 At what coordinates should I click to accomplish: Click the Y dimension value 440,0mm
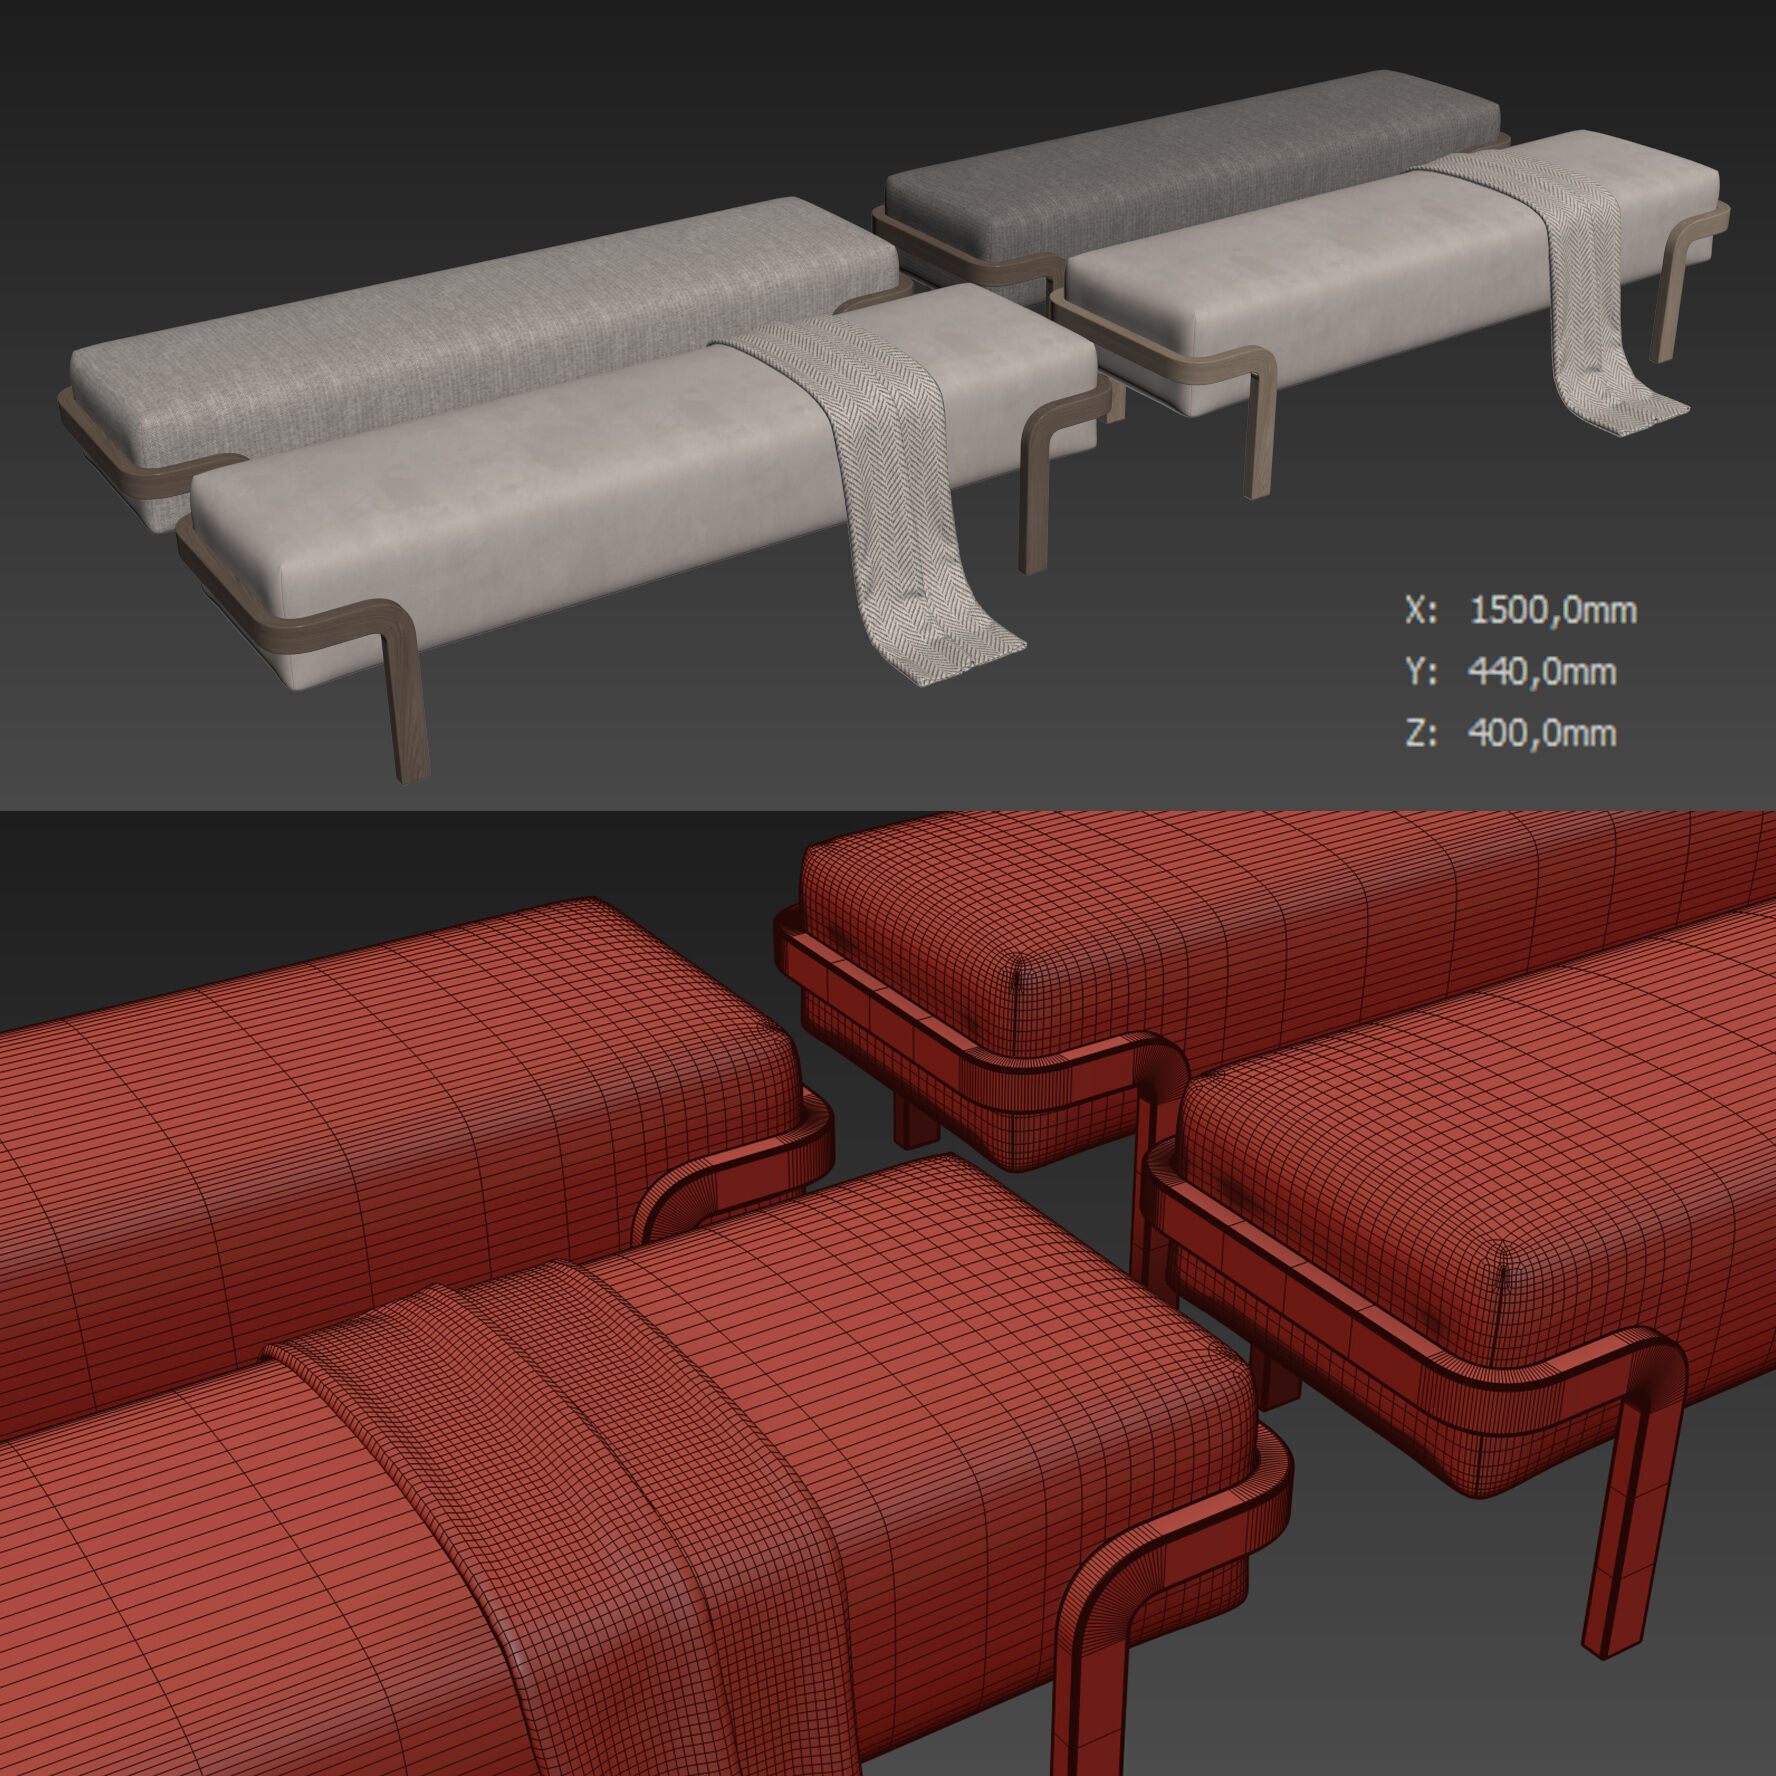(1542, 671)
